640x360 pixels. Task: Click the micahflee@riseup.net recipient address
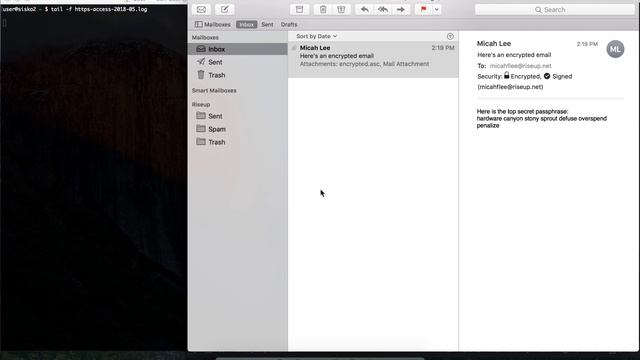coord(520,66)
